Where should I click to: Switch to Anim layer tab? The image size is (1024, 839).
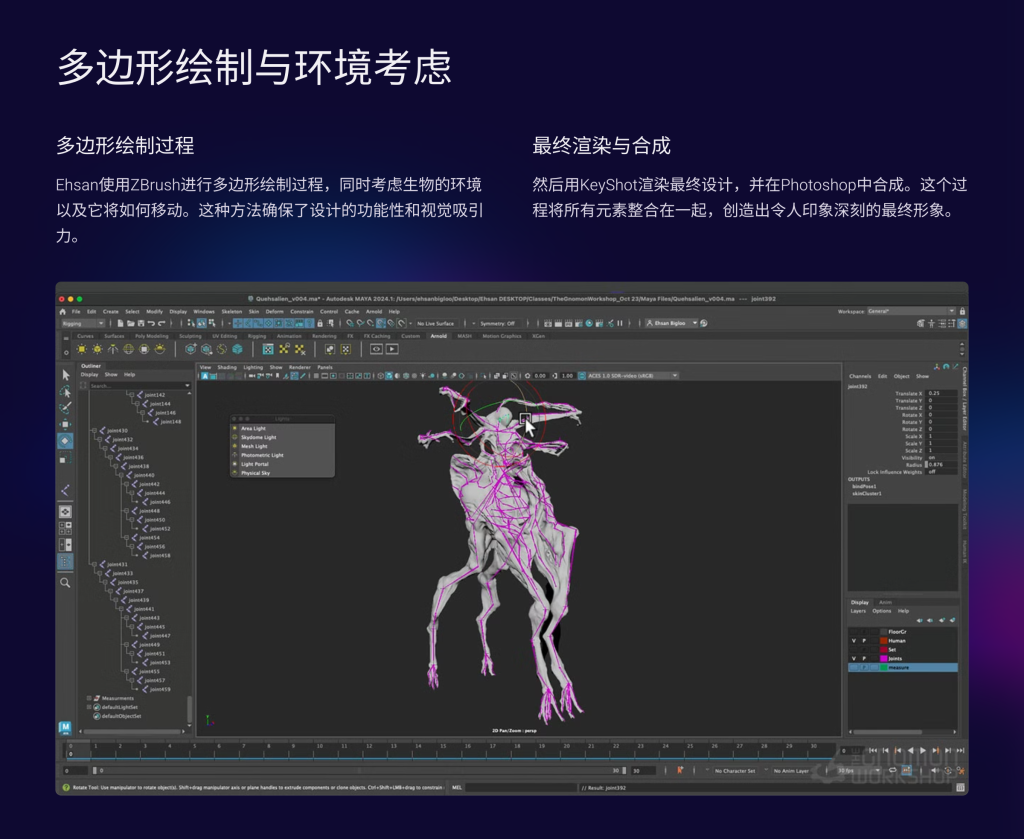tap(886, 603)
